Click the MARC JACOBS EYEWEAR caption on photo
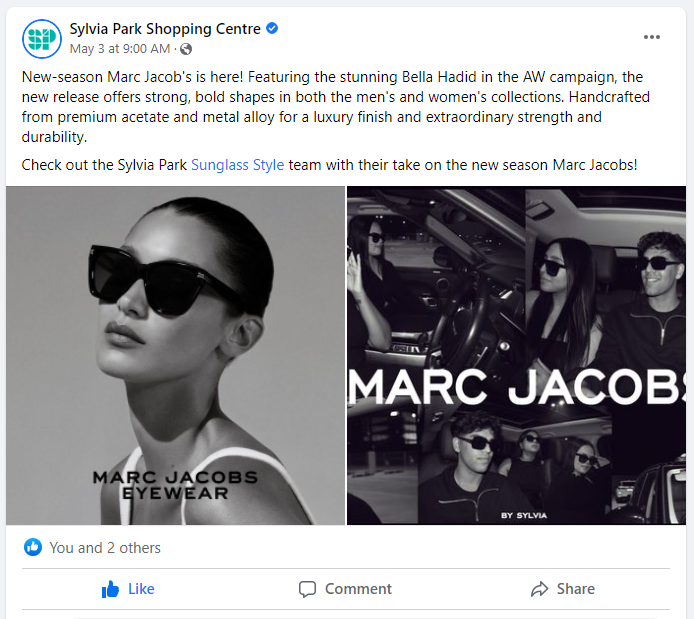694x619 pixels. click(x=175, y=485)
